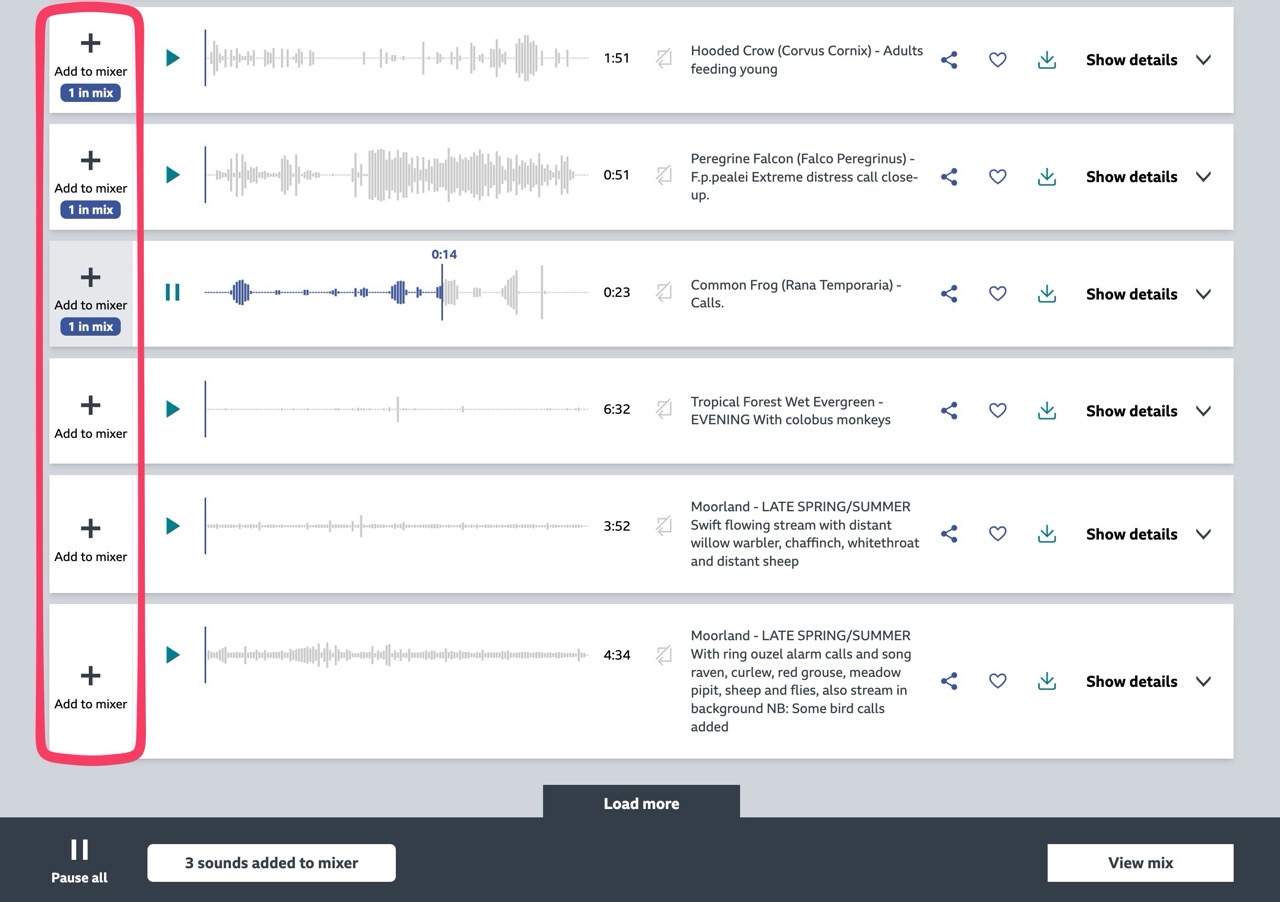Open the View mix panel
The image size is (1280, 902).
coord(1139,862)
